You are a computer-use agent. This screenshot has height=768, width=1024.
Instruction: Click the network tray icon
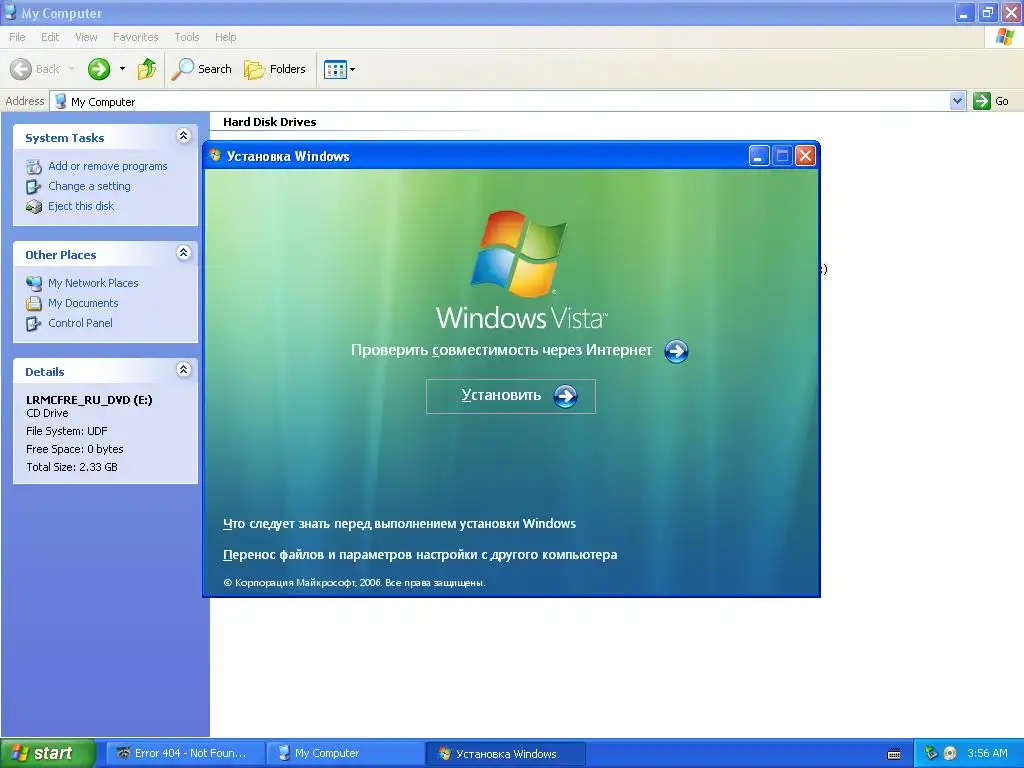pos(931,753)
